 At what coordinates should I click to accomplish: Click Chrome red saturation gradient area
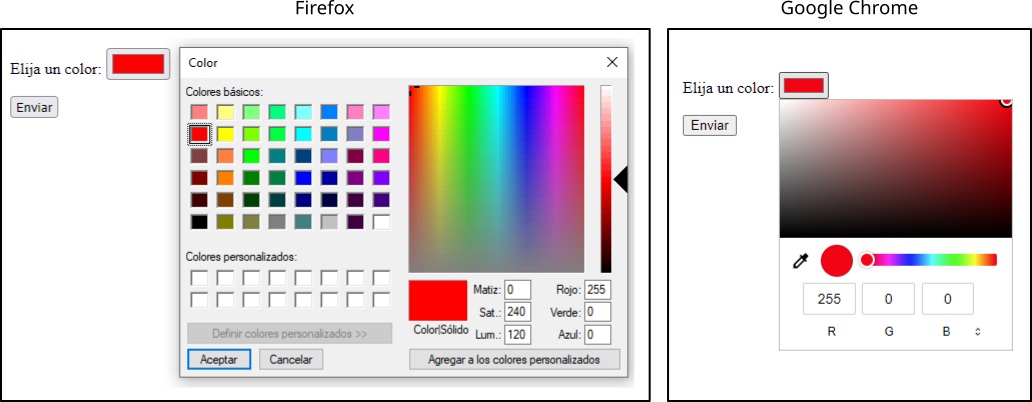(x=896, y=168)
